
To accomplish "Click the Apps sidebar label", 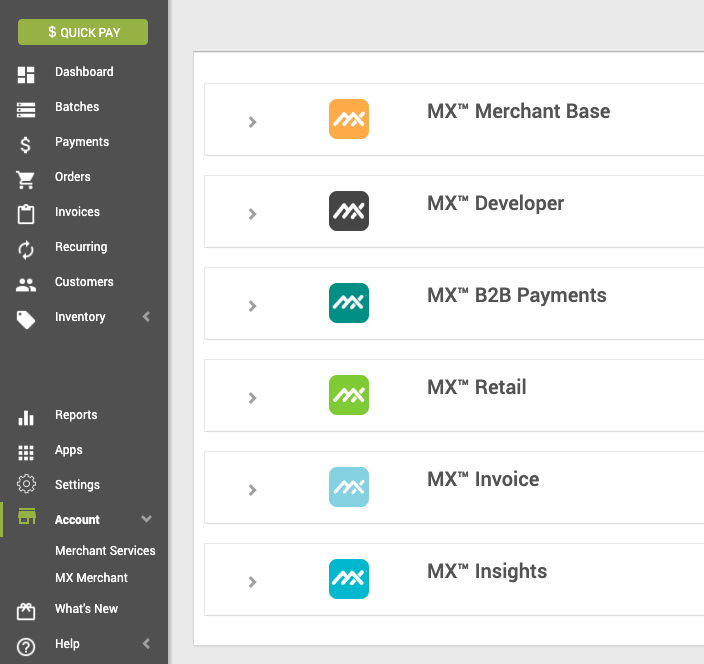I will (68, 450).
